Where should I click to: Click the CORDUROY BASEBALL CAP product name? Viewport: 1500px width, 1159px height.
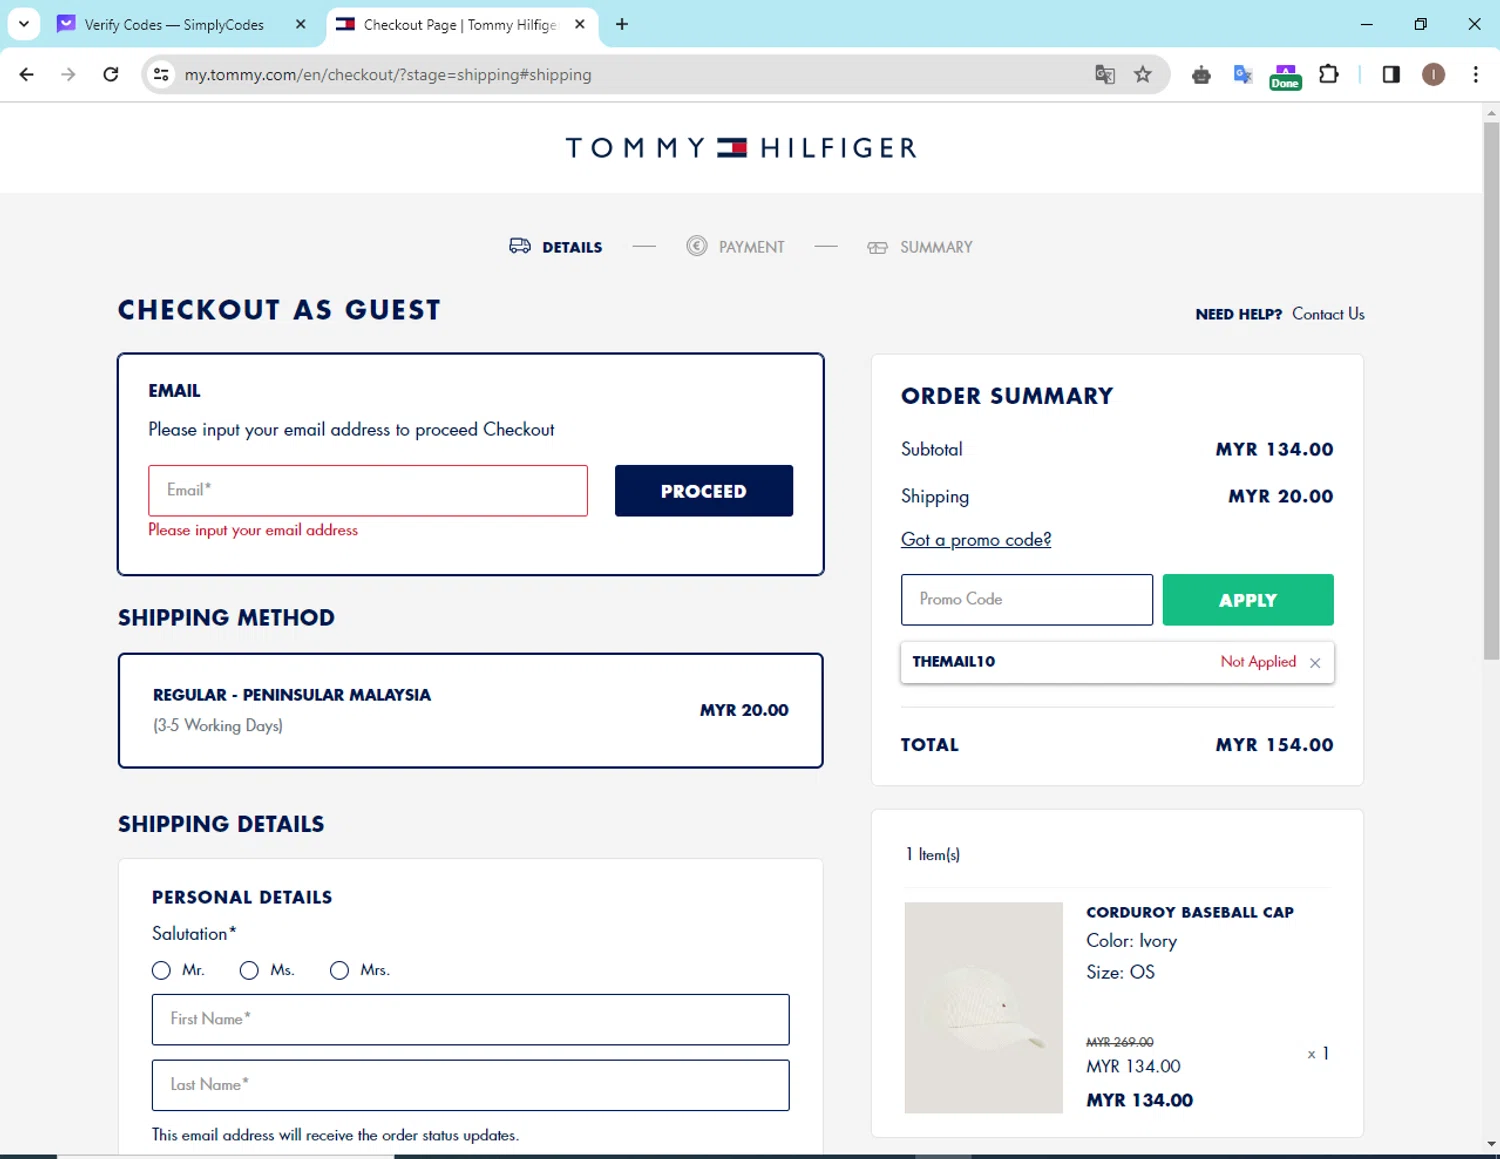[1190, 912]
